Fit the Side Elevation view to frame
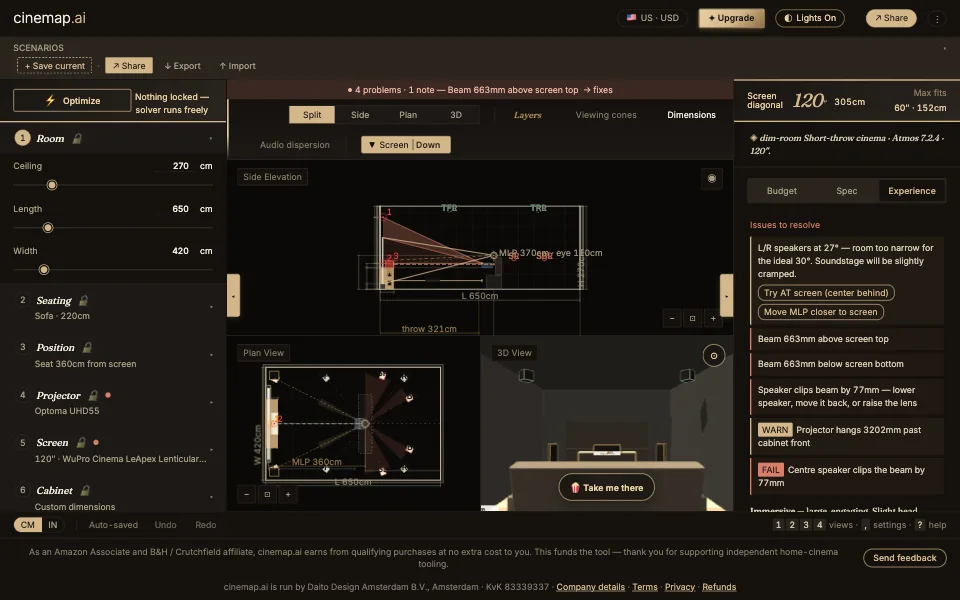This screenshot has width=960, height=600. pos(692,318)
